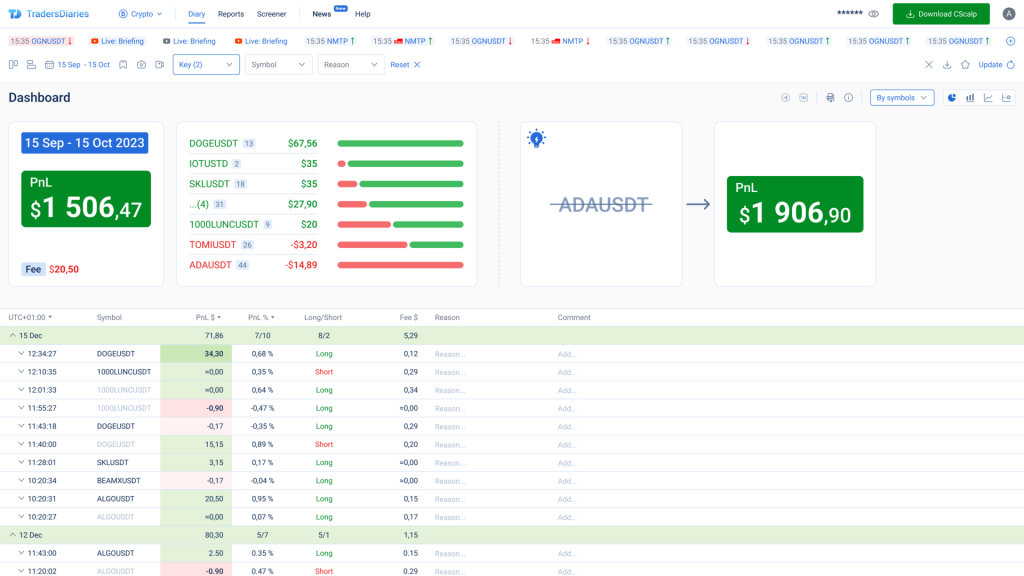Click the info icon near By symbols
This screenshot has height=576, width=1024.
[x=849, y=97]
